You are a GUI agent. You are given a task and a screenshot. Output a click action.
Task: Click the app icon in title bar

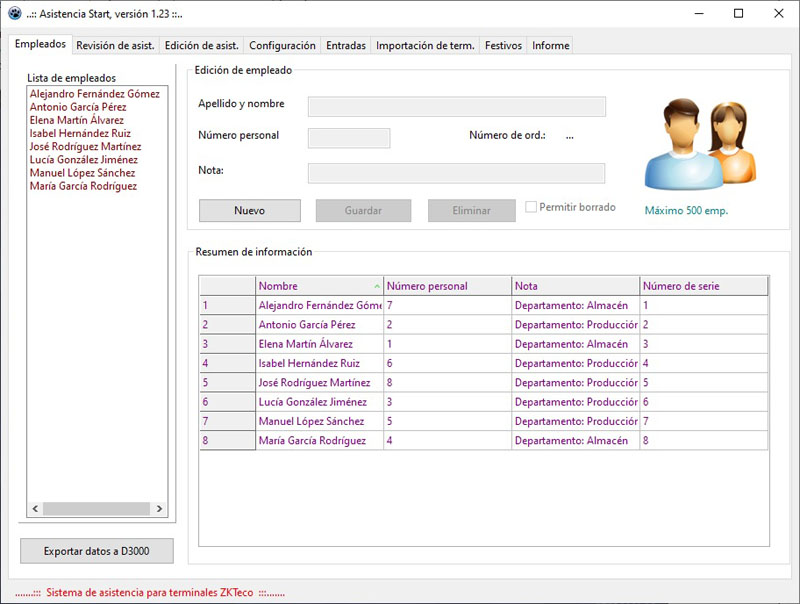(x=15, y=14)
